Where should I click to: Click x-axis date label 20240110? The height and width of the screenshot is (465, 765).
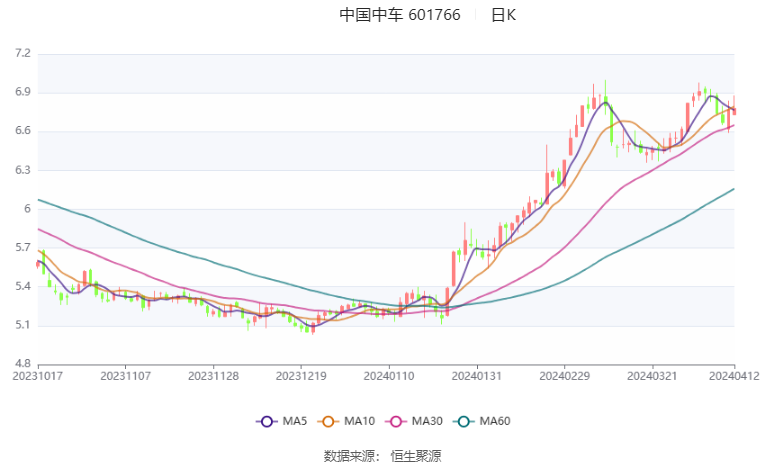[x=389, y=376]
